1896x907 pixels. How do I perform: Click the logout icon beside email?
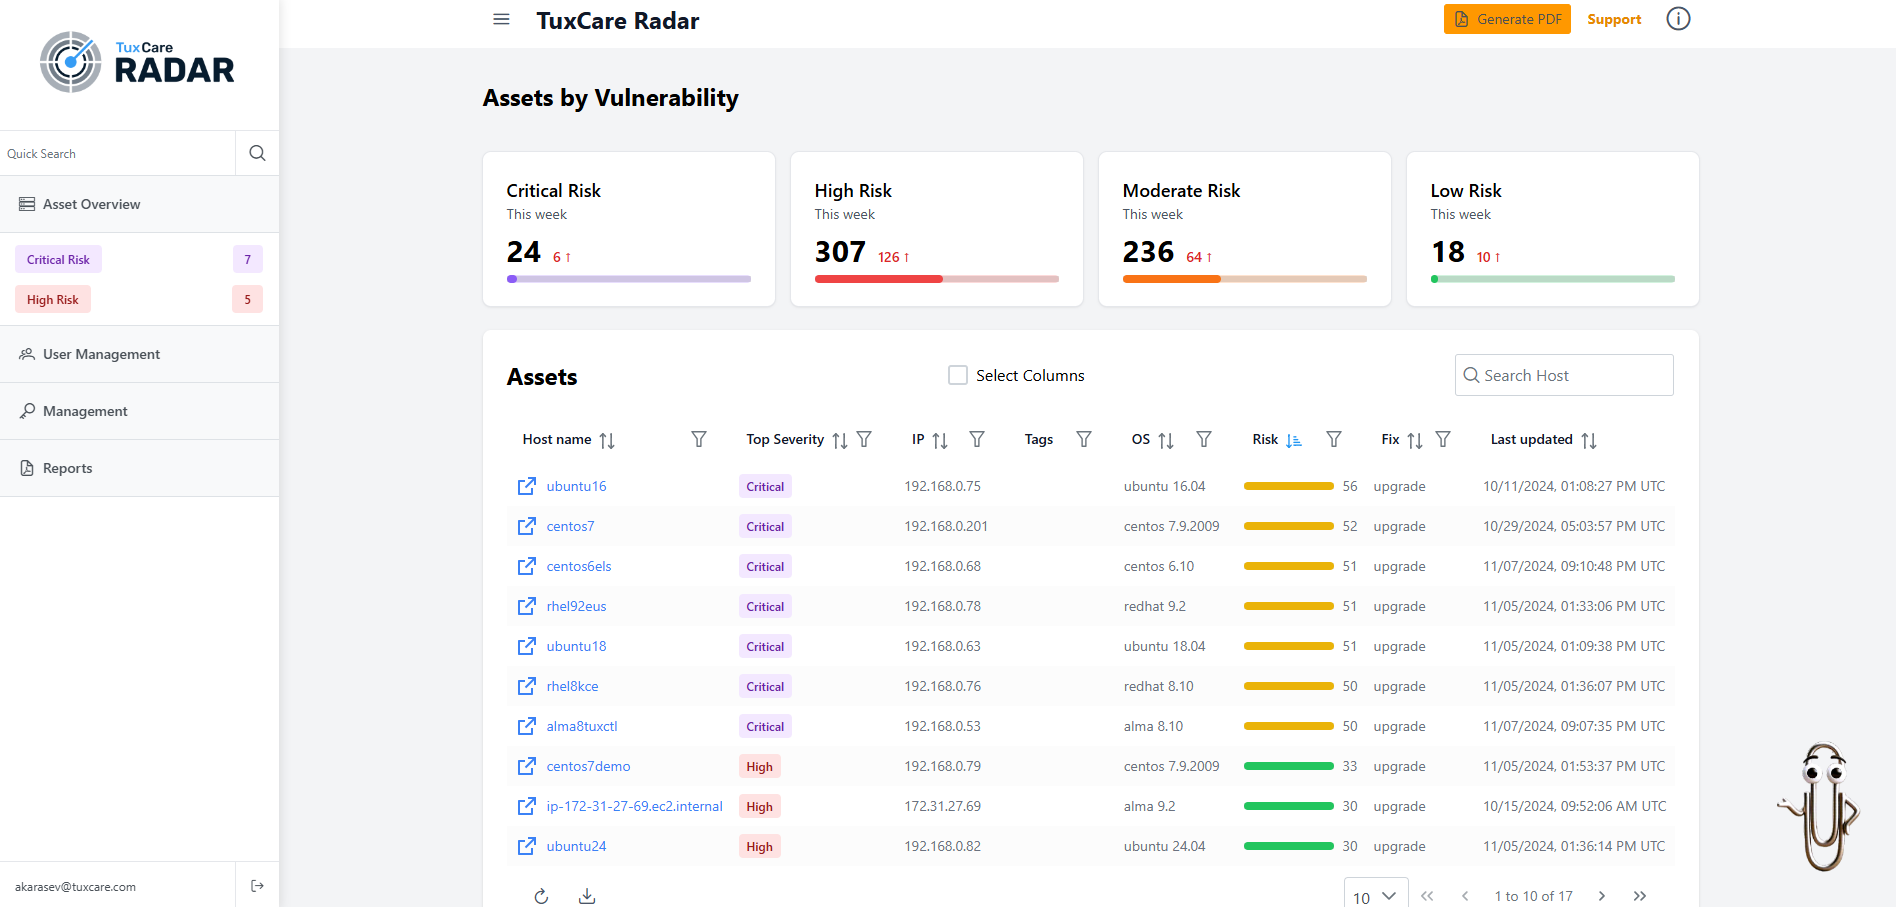click(257, 886)
